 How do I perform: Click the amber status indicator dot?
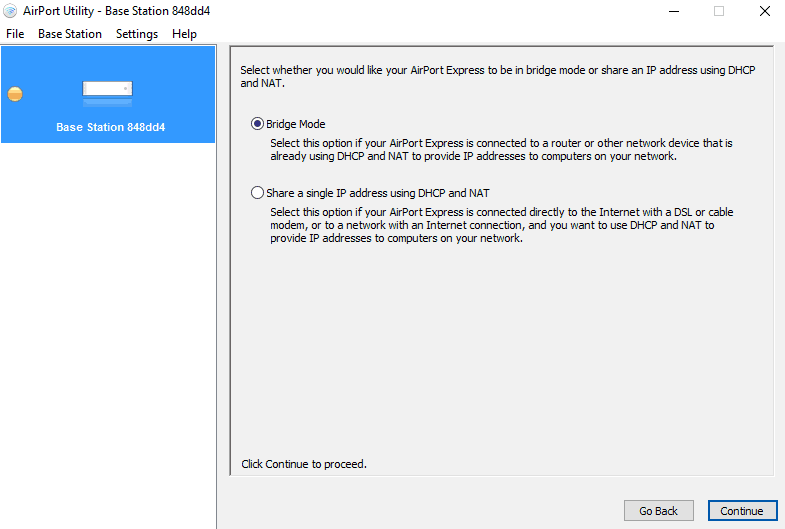pos(14,94)
